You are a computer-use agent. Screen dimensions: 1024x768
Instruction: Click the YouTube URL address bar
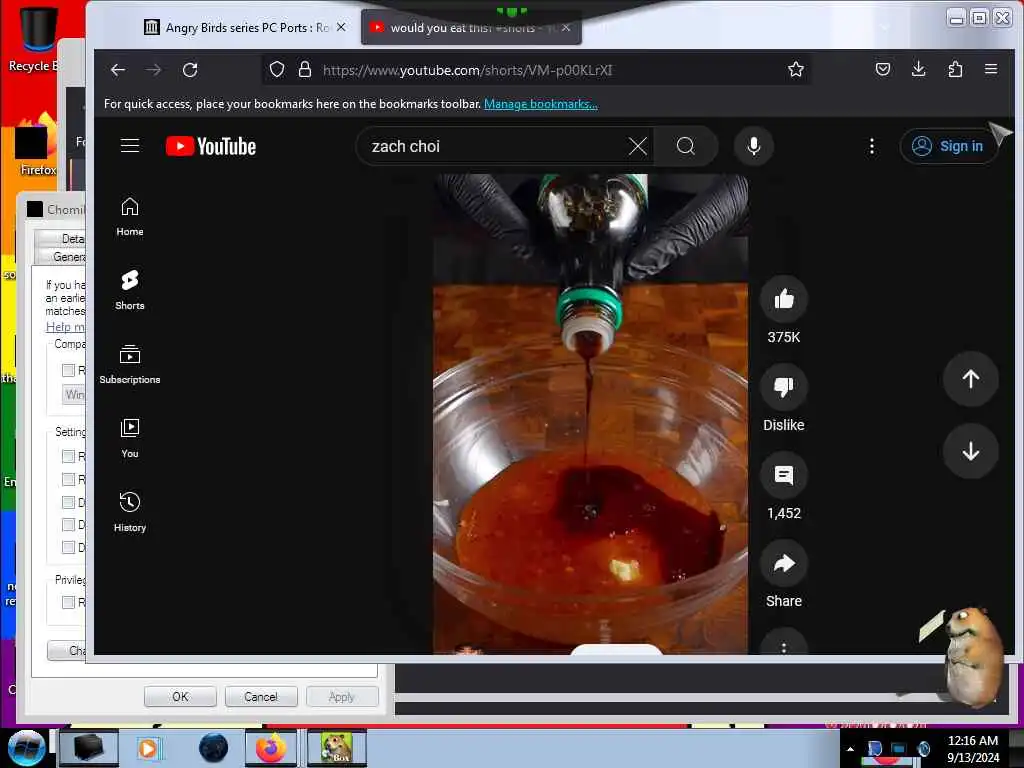click(x=537, y=70)
